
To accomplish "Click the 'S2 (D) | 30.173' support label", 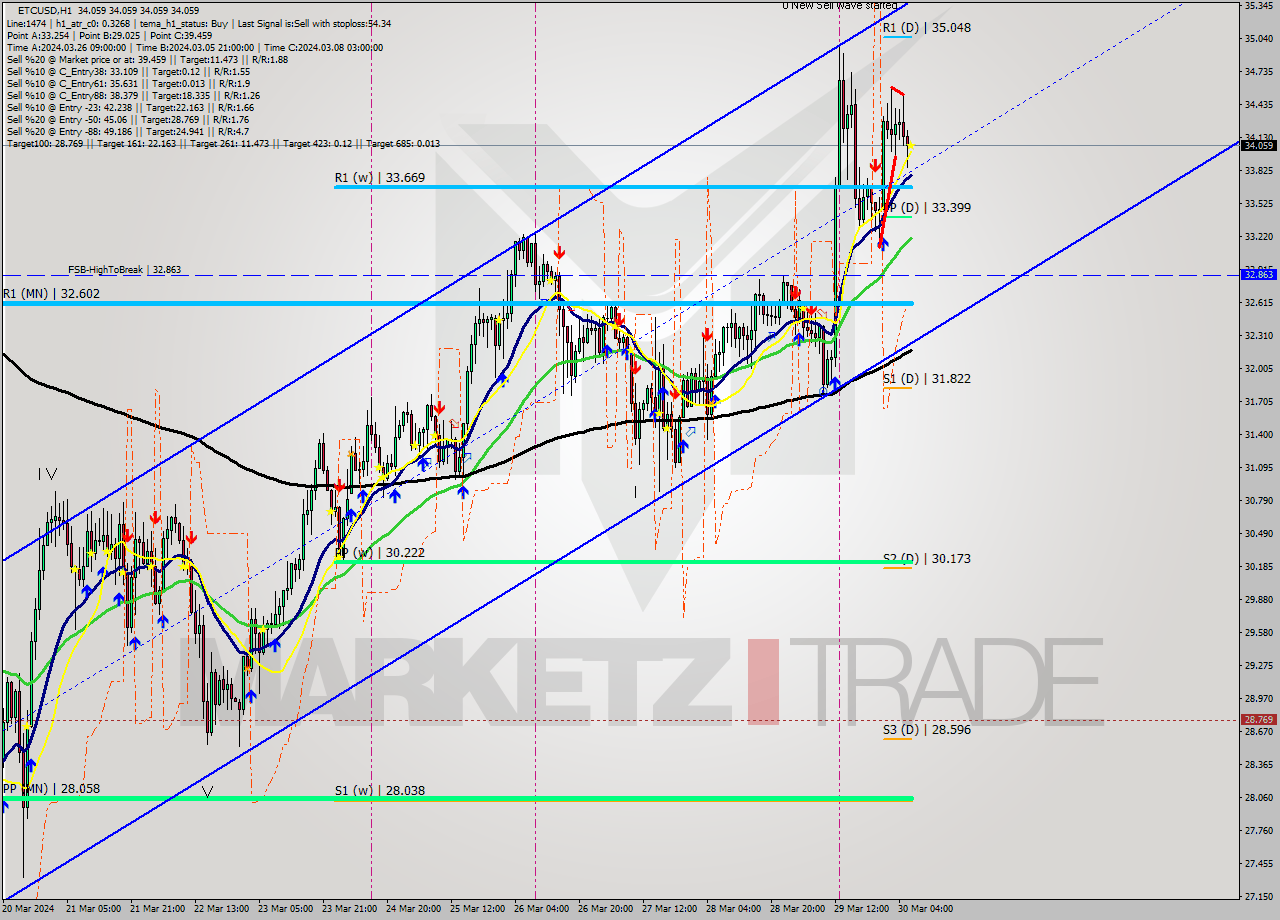I will tap(926, 559).
